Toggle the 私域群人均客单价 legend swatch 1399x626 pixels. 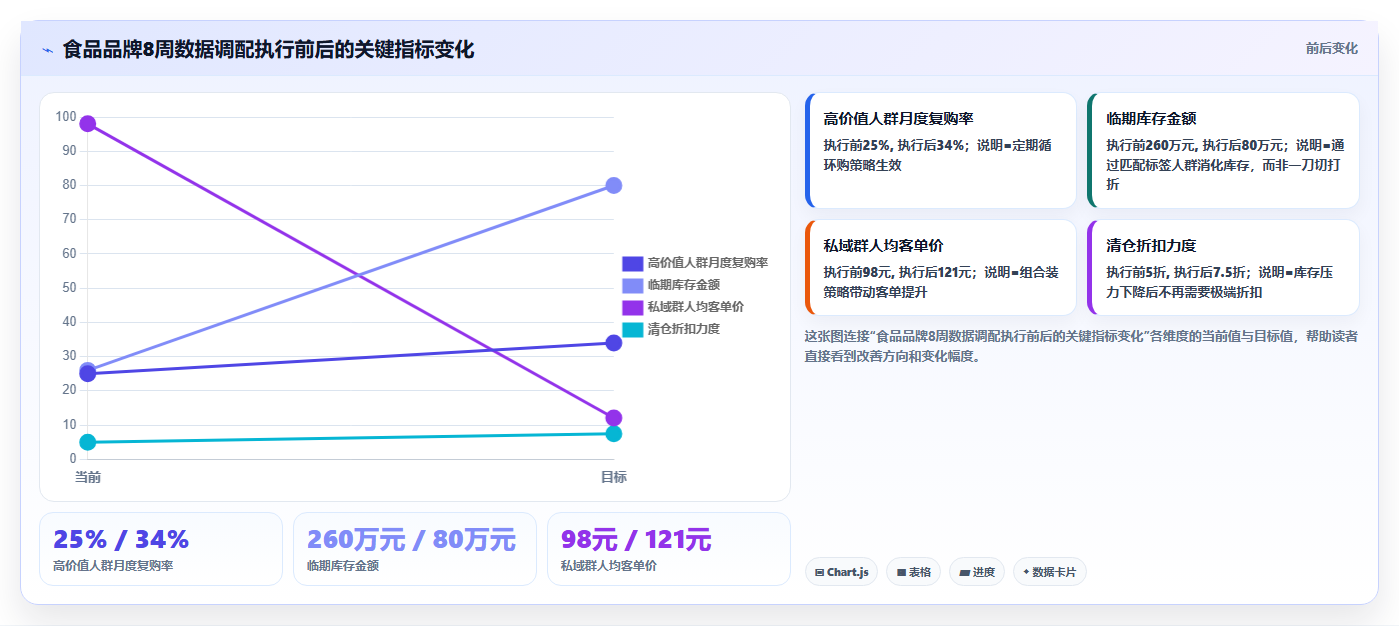tap(632, 307)
